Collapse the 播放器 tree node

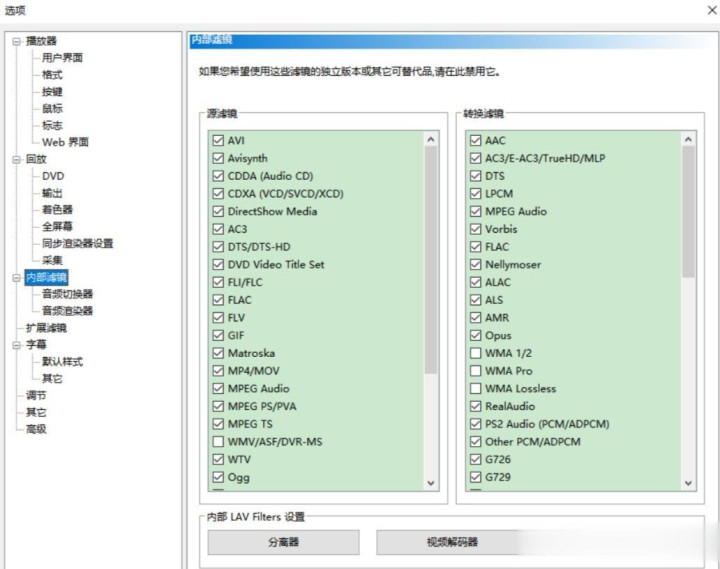pyautogui.click(x=16, y=41)
